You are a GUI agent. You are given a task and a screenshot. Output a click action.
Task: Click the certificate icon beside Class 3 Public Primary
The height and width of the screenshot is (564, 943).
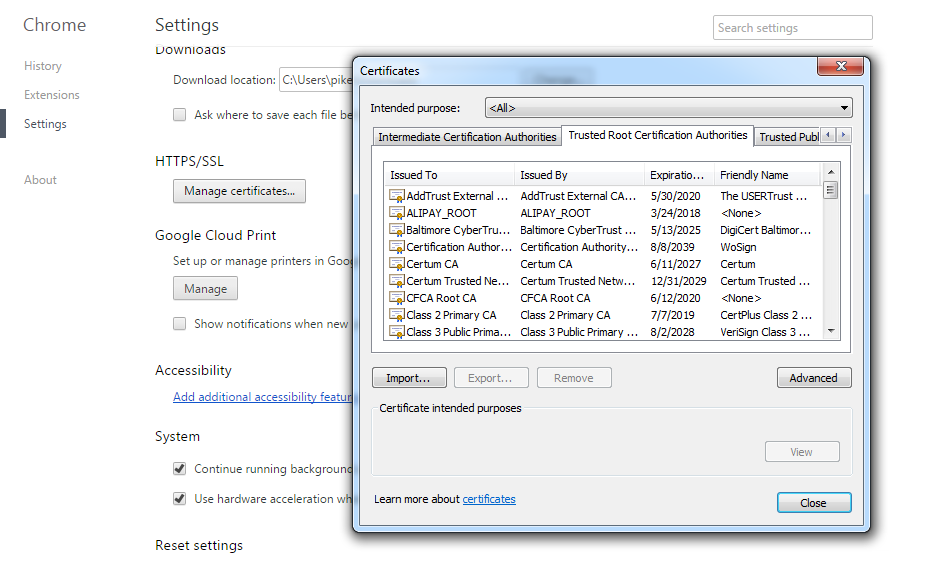tap(396, 332)
